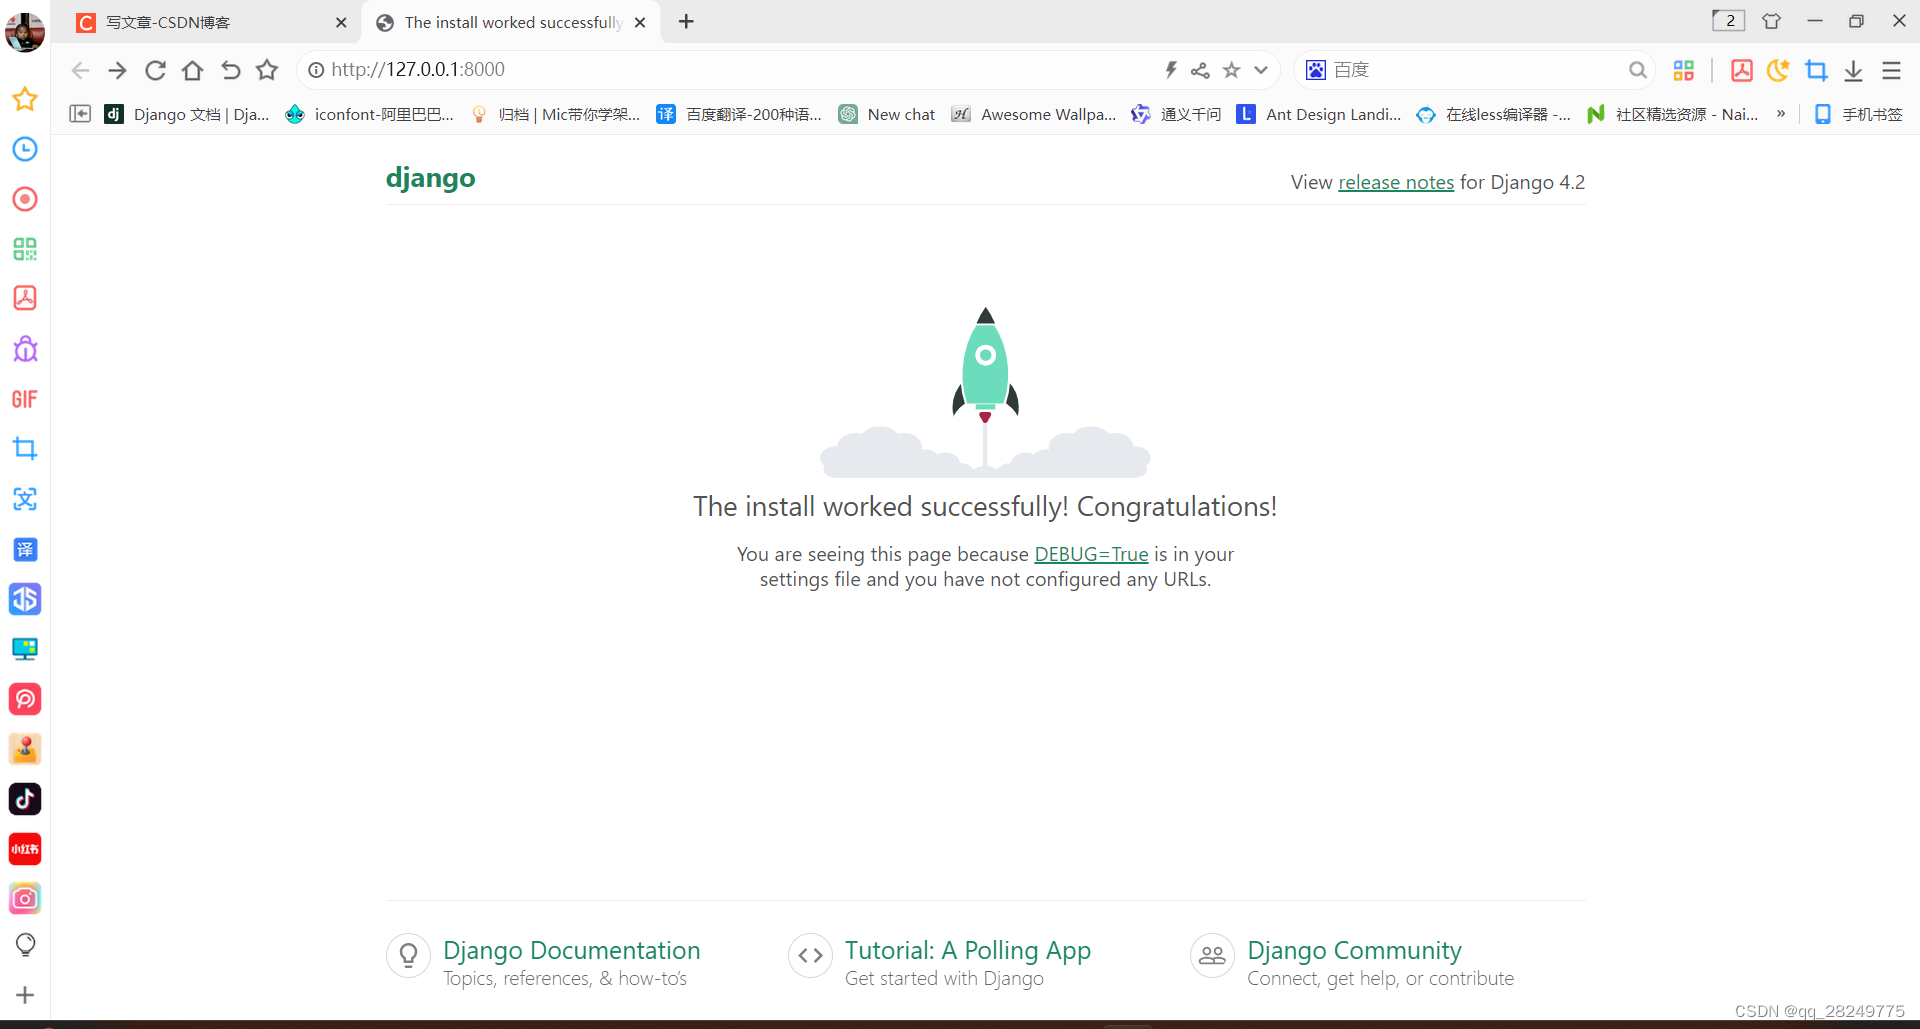1920x1029 pixels.
Task: Expand more bookmarks chevron
Action: click(1781, 114)
